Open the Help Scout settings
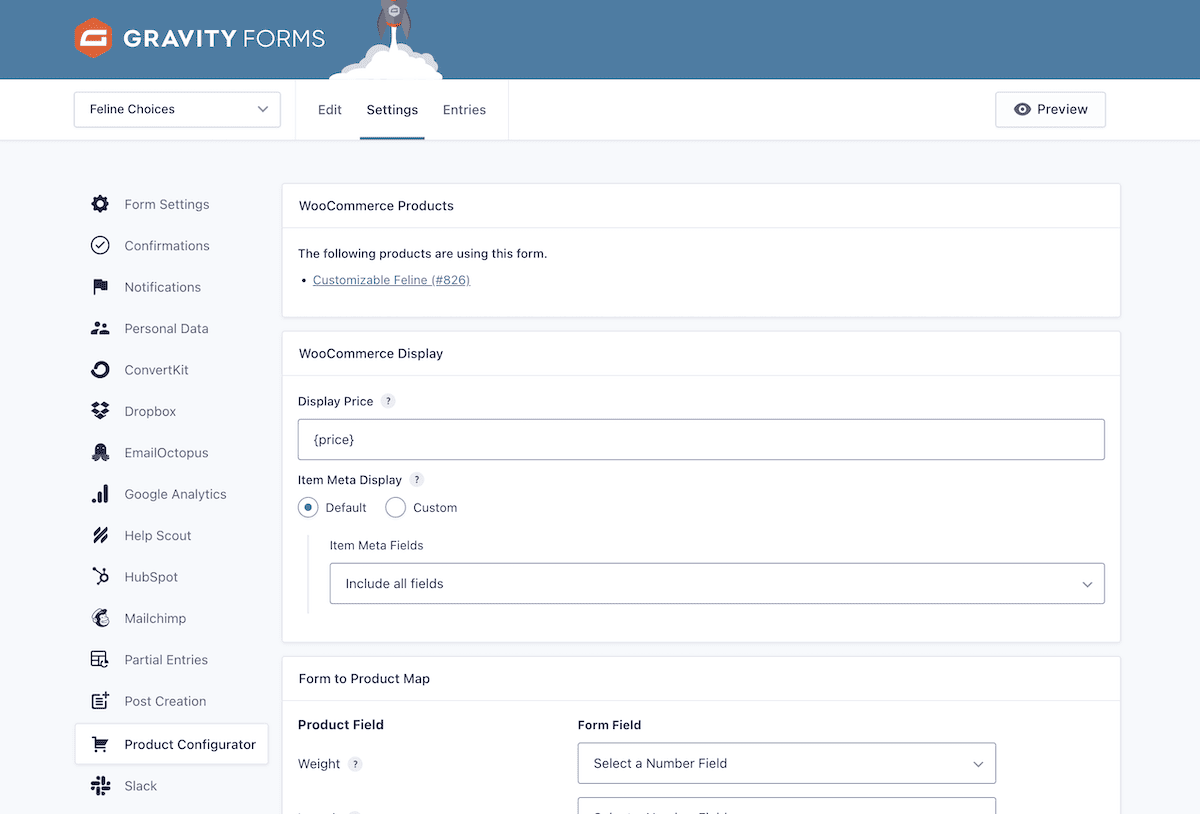The width and height of the screenshot is (1200, 814). (158, 535)
